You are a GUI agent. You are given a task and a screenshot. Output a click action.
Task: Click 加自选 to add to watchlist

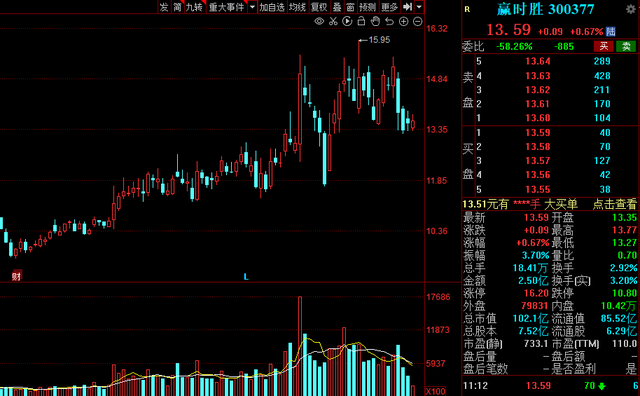272,7
